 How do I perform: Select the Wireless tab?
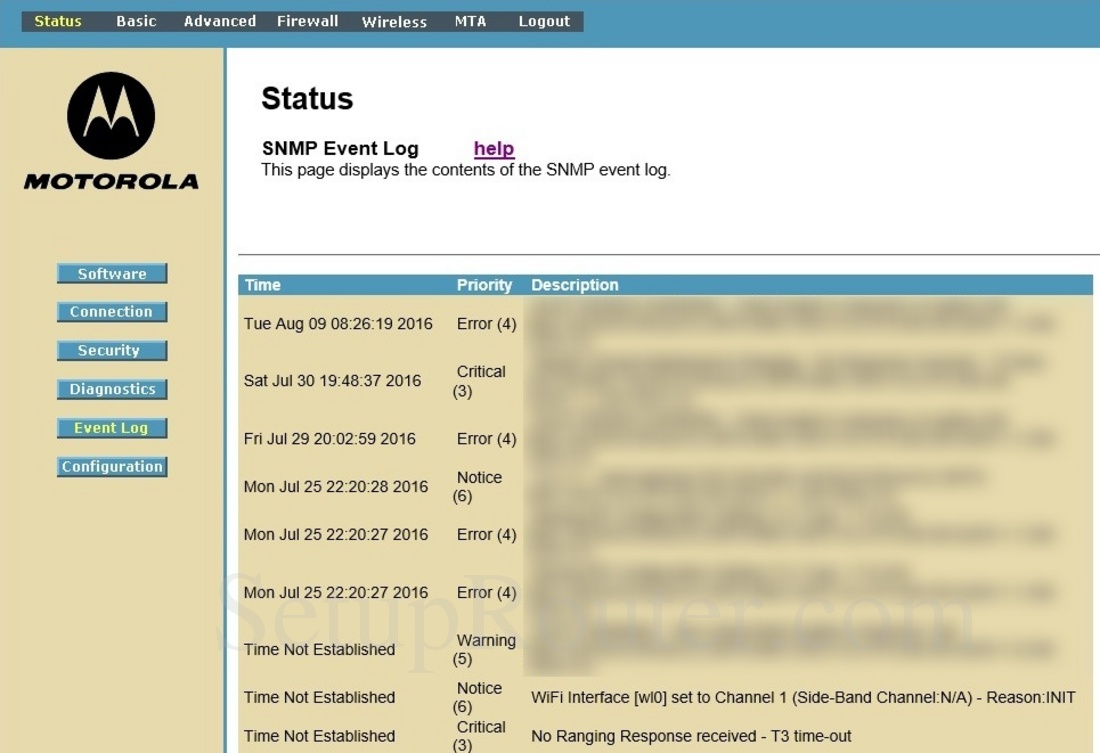click(x=394, y=21)
